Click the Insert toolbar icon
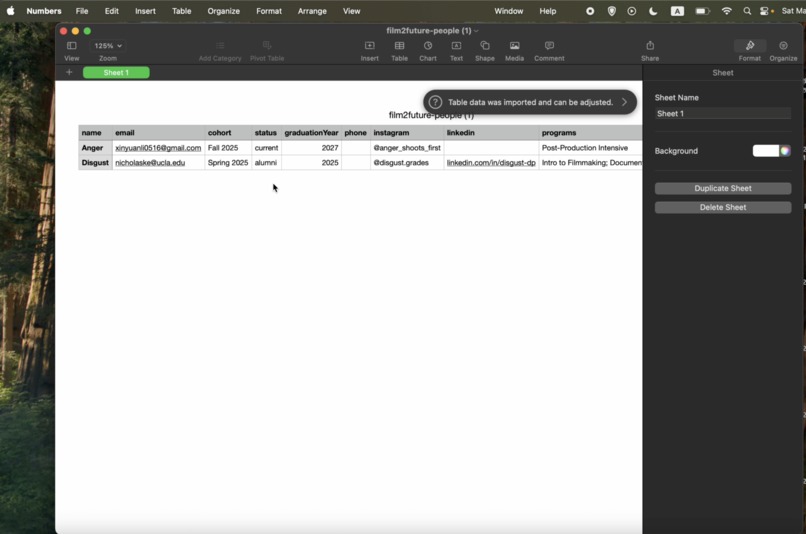Screen dimensions: 806x534 click(370, 46)
